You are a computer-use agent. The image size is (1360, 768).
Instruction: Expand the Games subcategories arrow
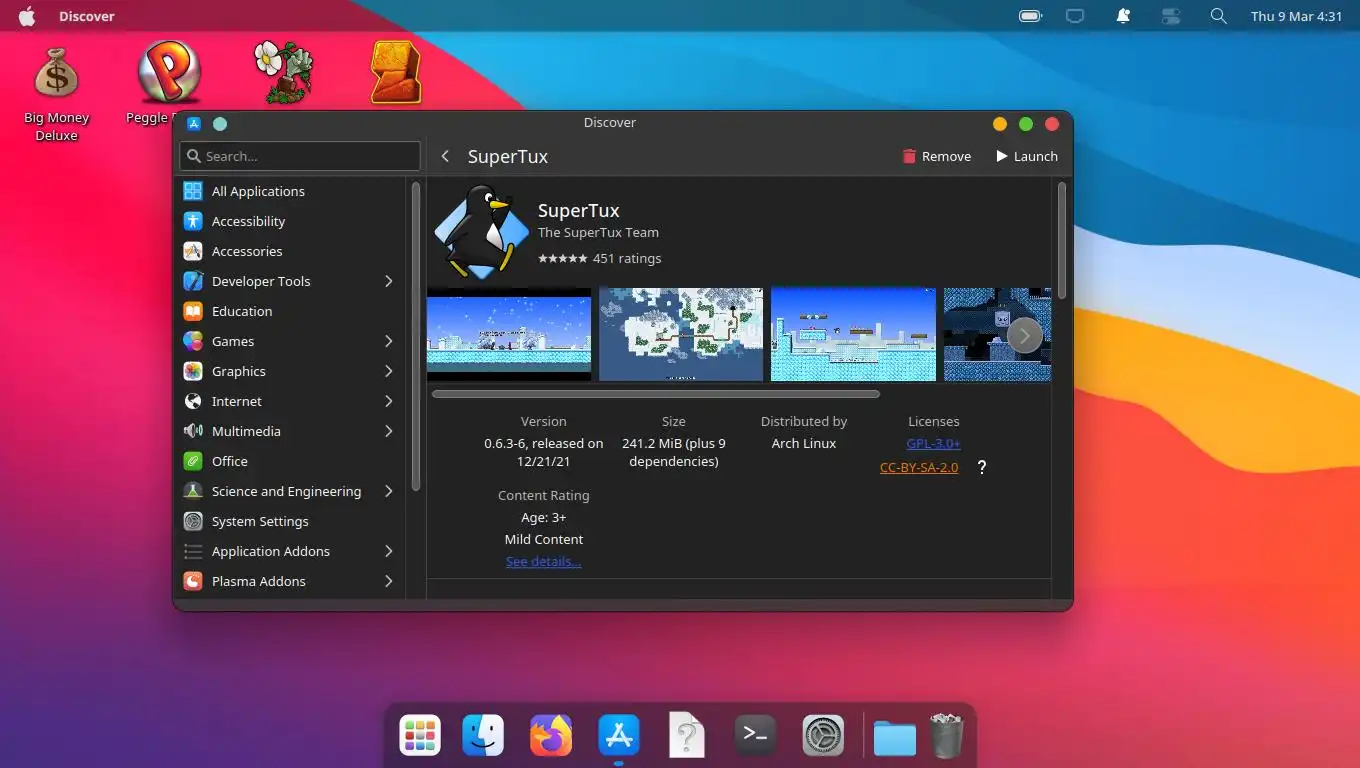[389, 341]
